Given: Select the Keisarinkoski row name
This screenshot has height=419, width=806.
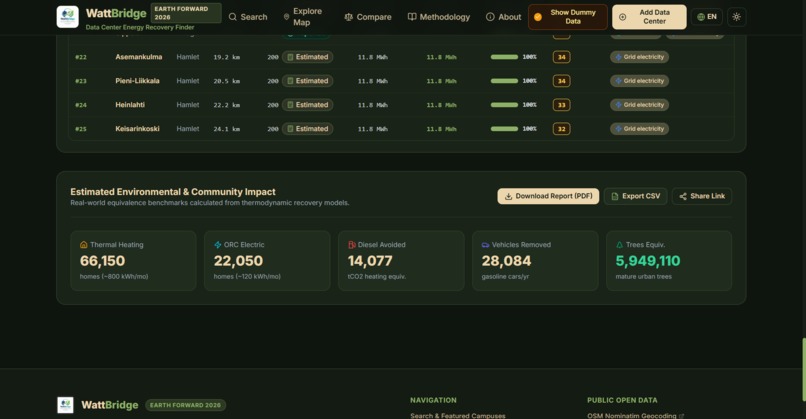Looking at the screenshot, I should 137,129.
